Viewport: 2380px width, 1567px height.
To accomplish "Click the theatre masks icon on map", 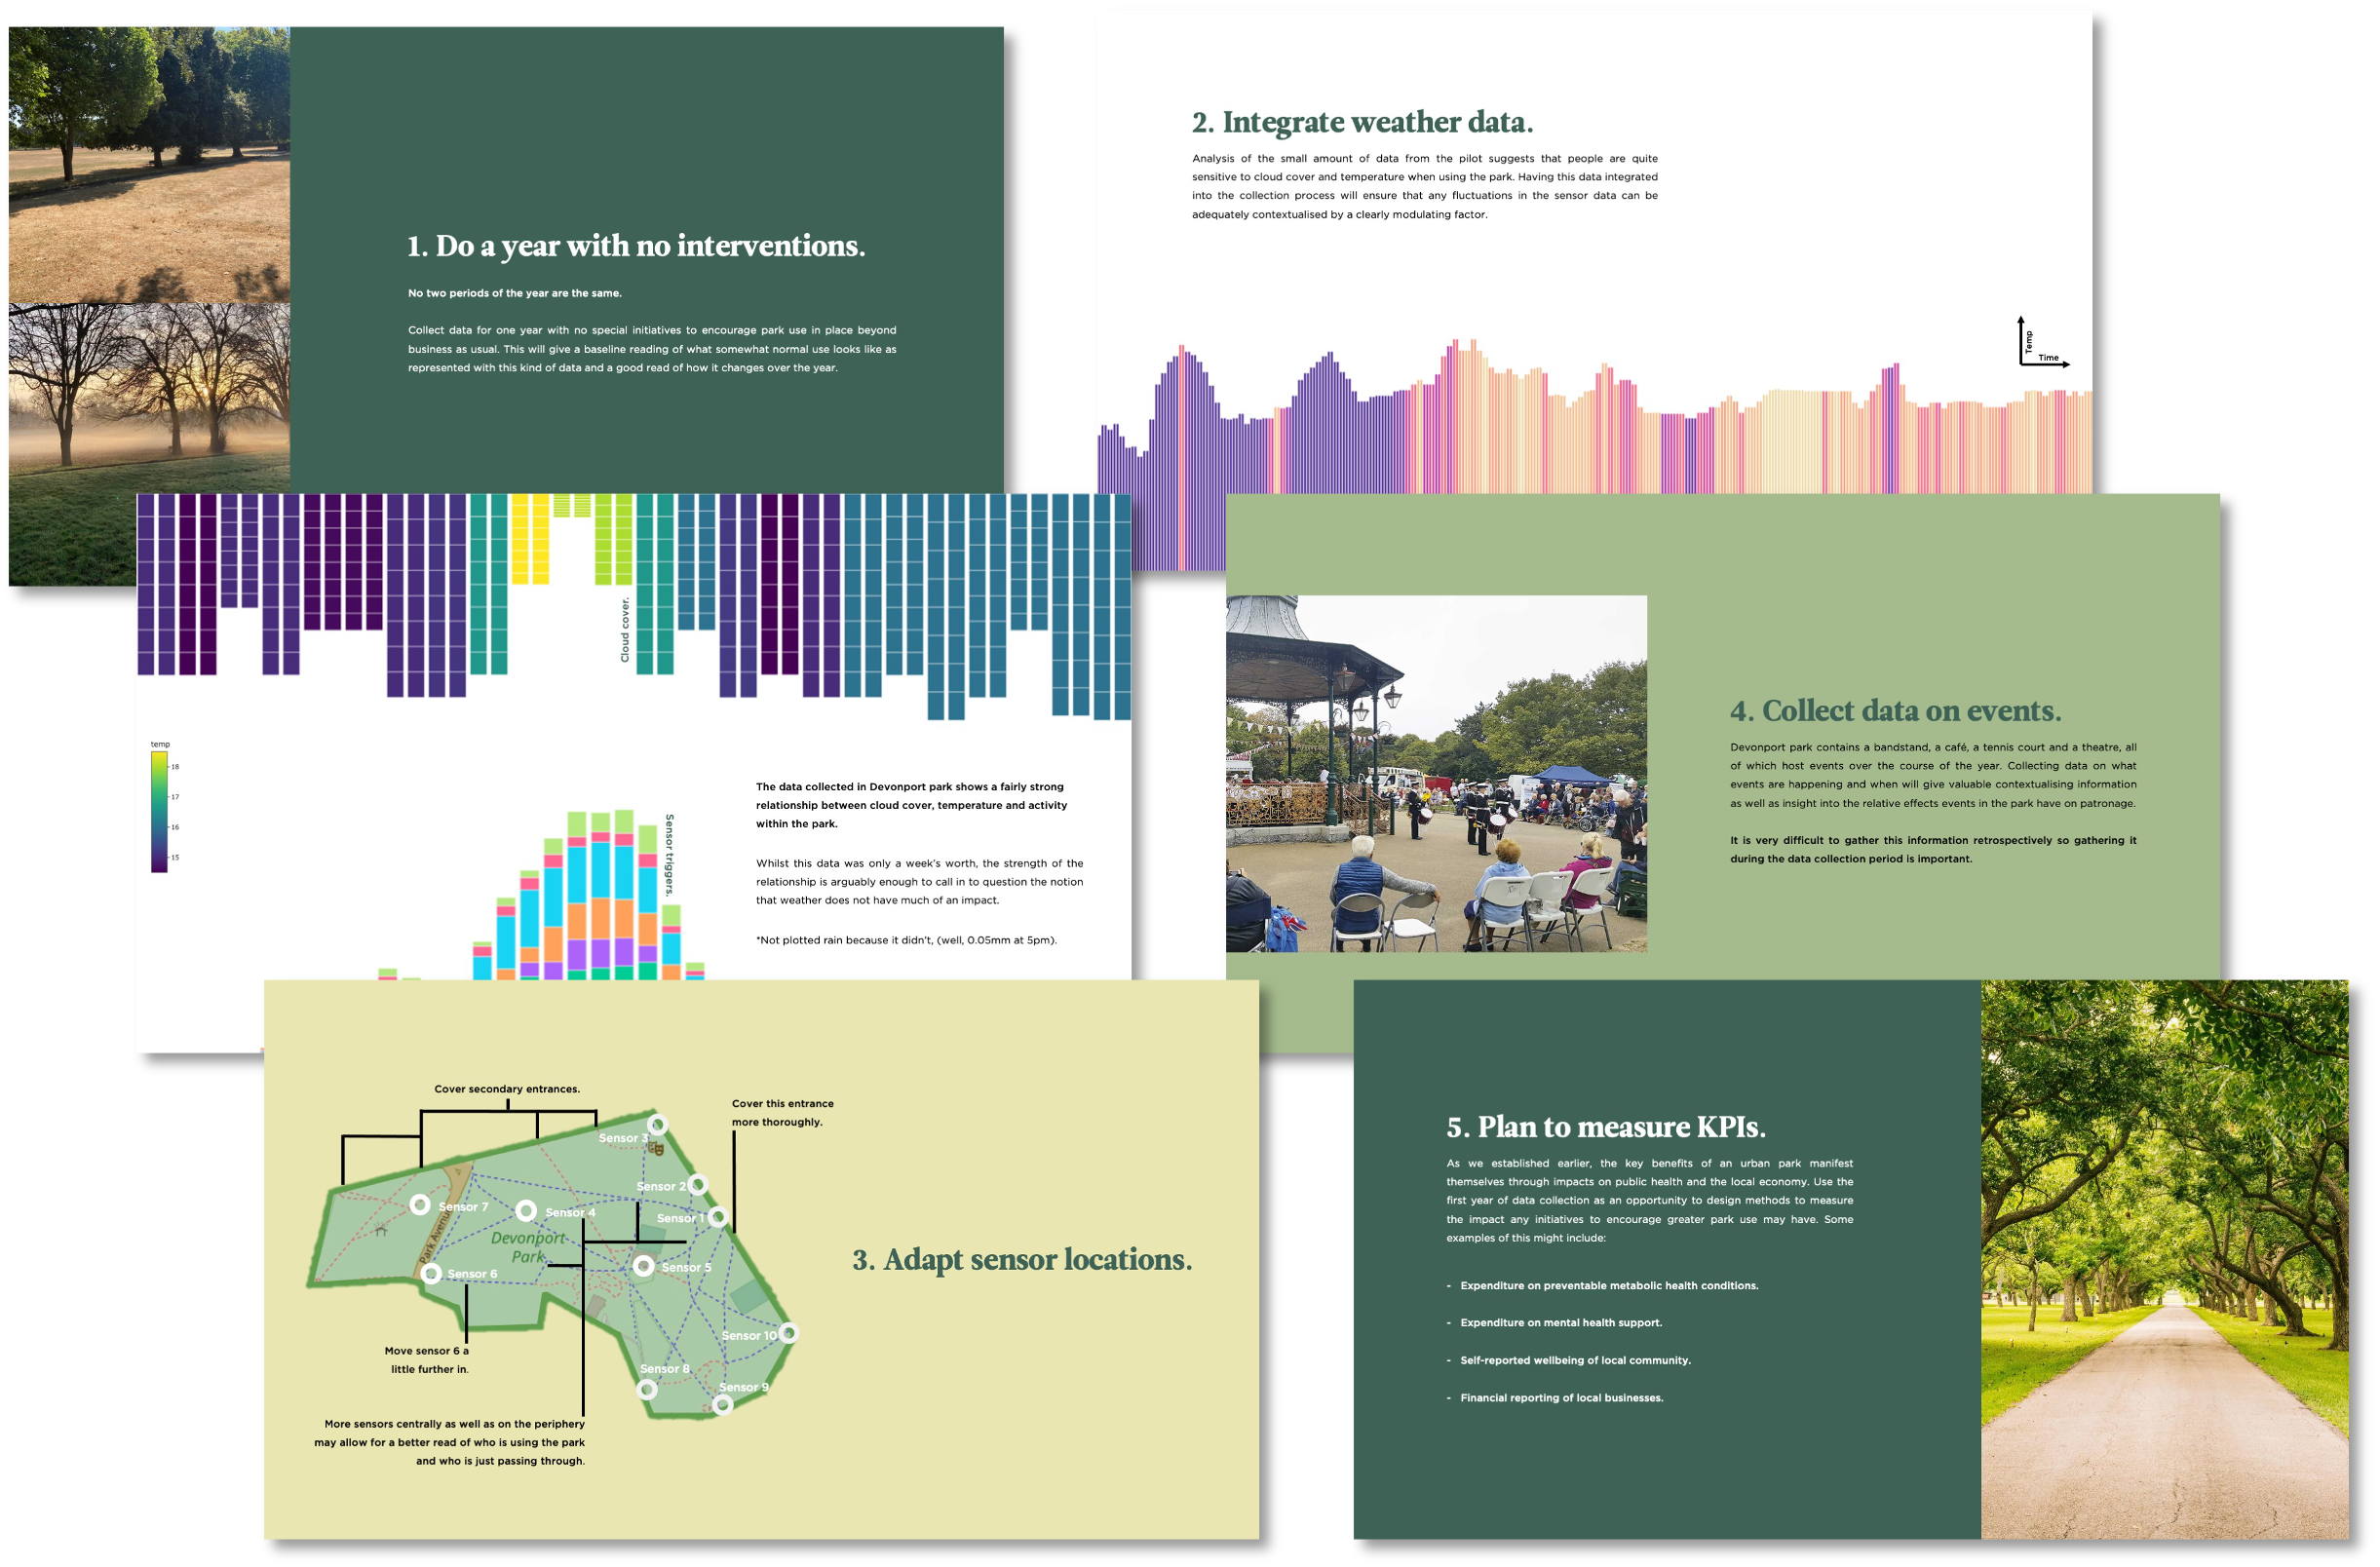I will click(656, 1149).
